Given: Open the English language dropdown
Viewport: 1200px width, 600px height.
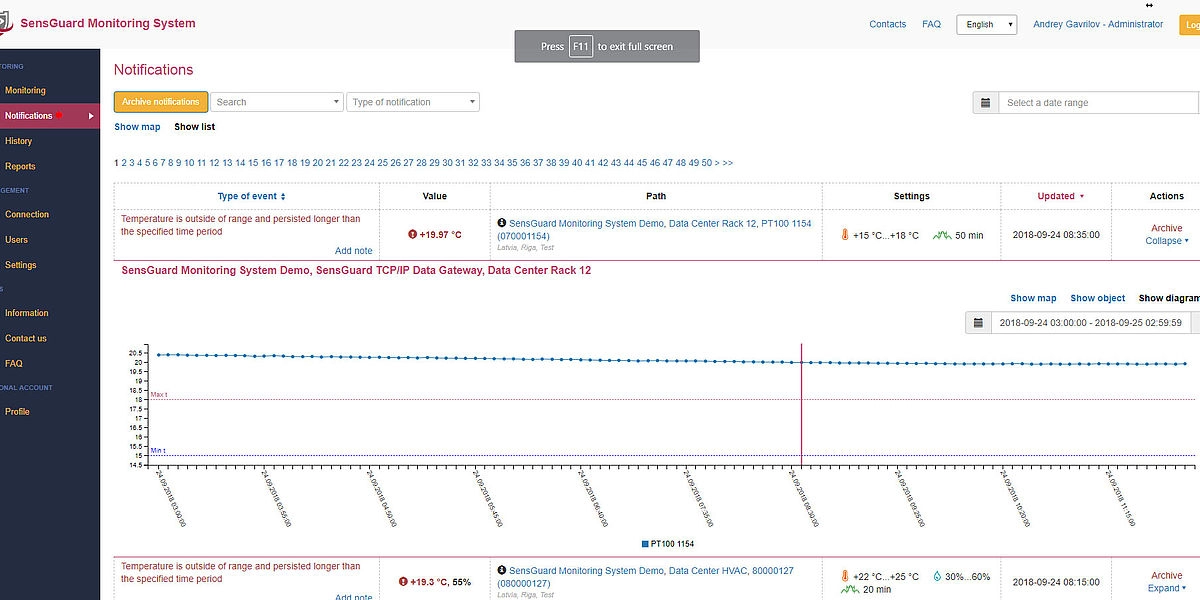Looking at the screenshot, I should tap(986, 24).
